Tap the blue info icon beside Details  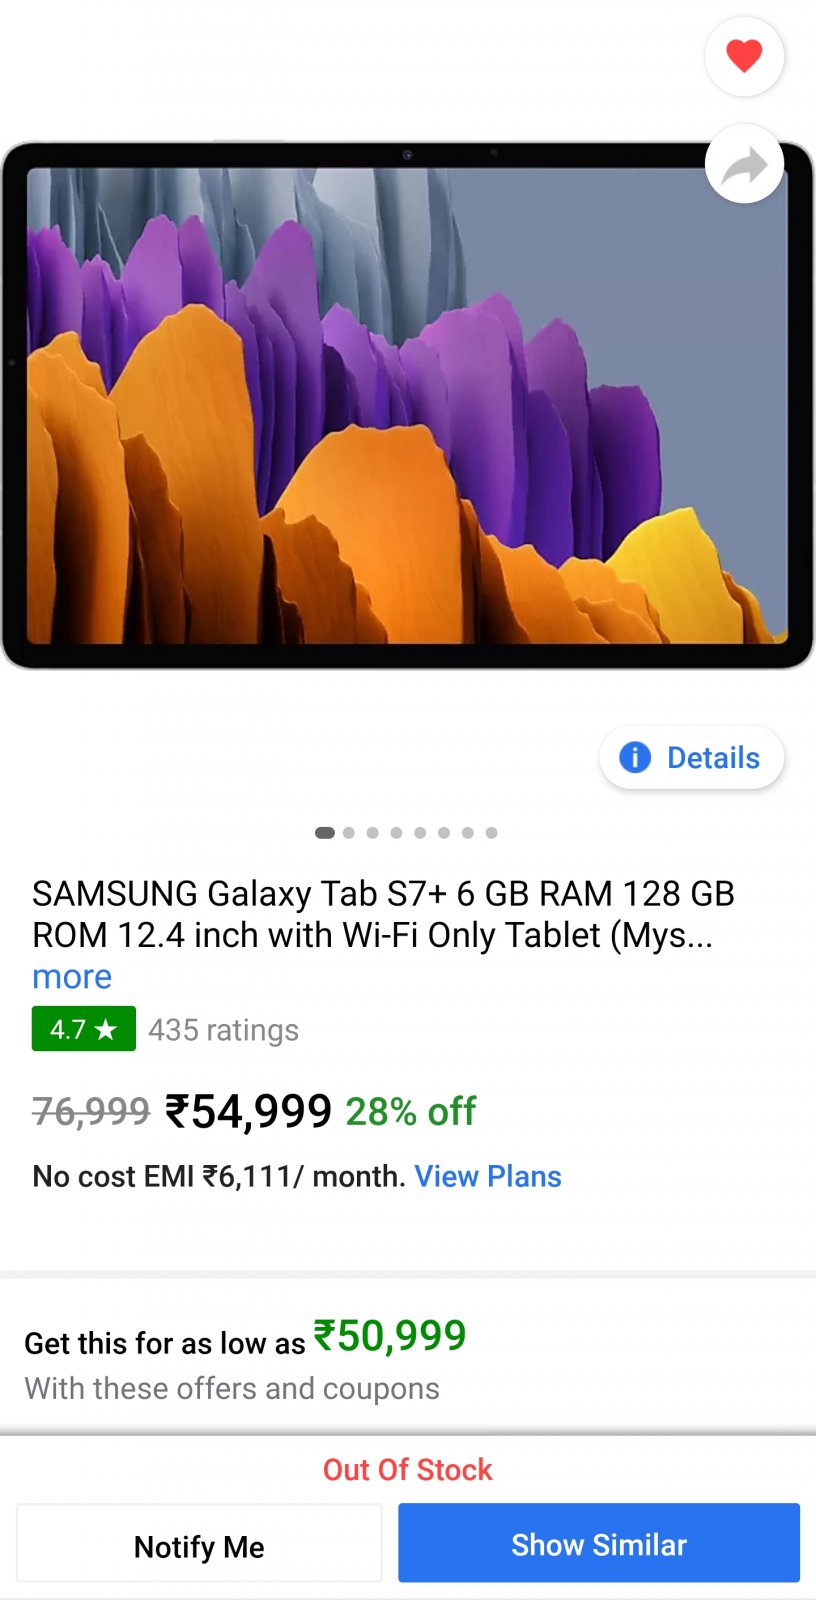point(635,758)
